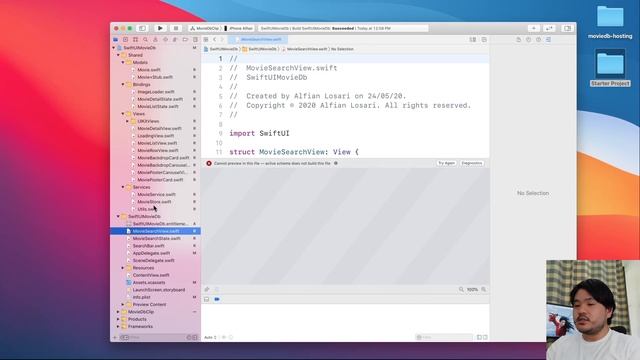Open LaunchScreen.storyboard file
Viewport: 640px width, 360px height.
pos(158,290)
